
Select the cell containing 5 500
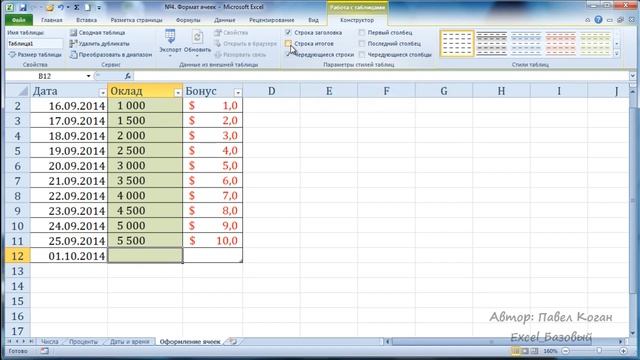(145, 241)
